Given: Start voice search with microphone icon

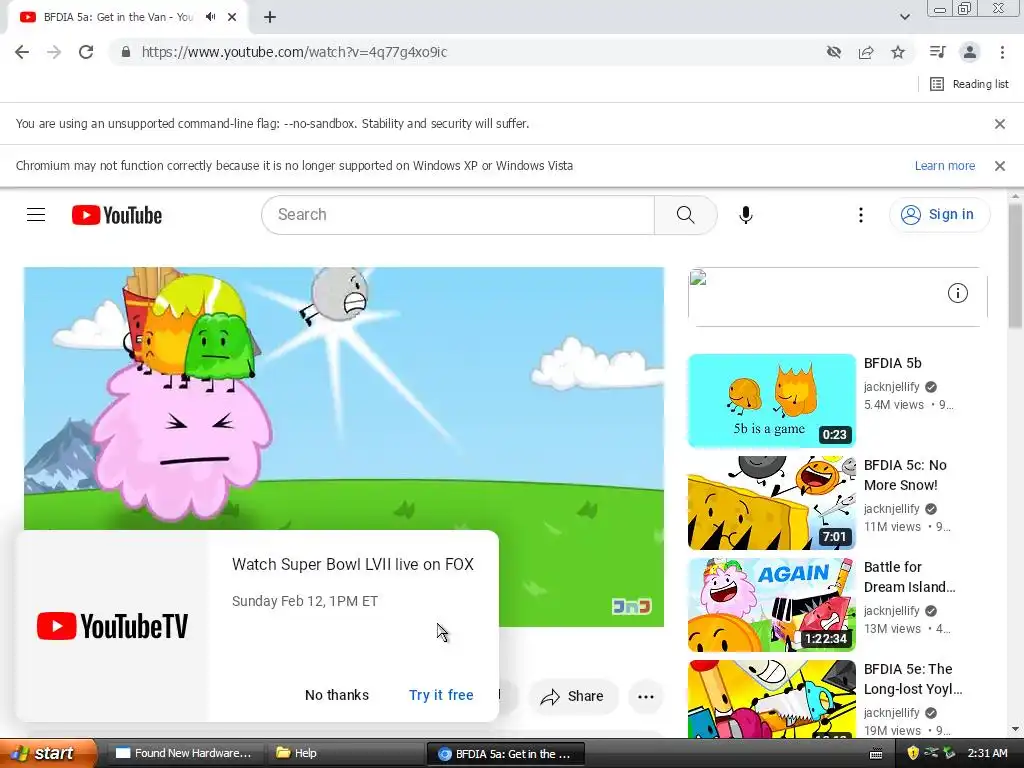Looking at the screenshot, I should [x=746, y=215].
